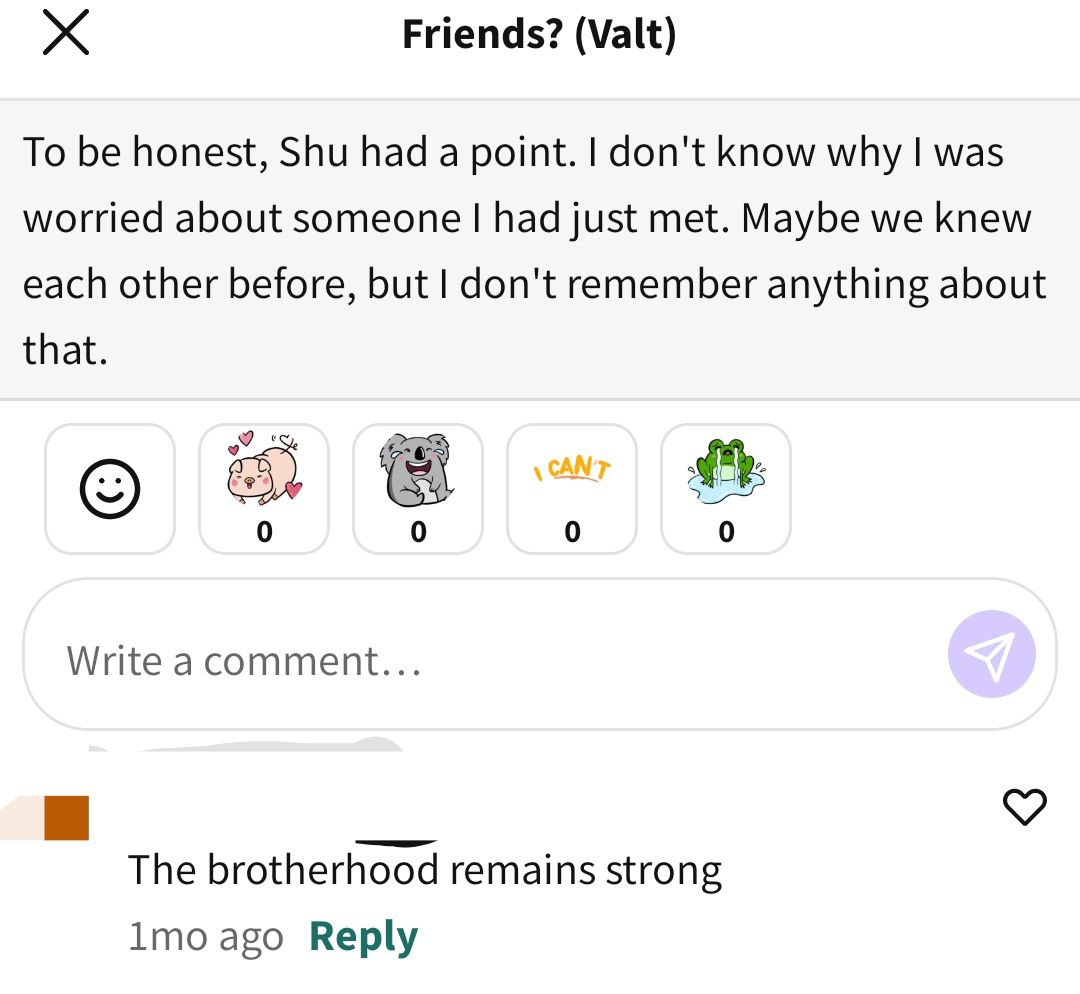This screenshot has width=1080, height=994.
Task: Open the smiley emoji reaction picker
Action: point(110,488)
